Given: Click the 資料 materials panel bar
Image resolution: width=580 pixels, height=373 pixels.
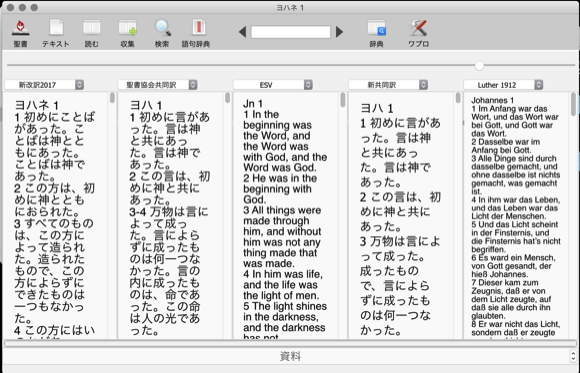Looking at the screenshot, I should tap(290, 356).
